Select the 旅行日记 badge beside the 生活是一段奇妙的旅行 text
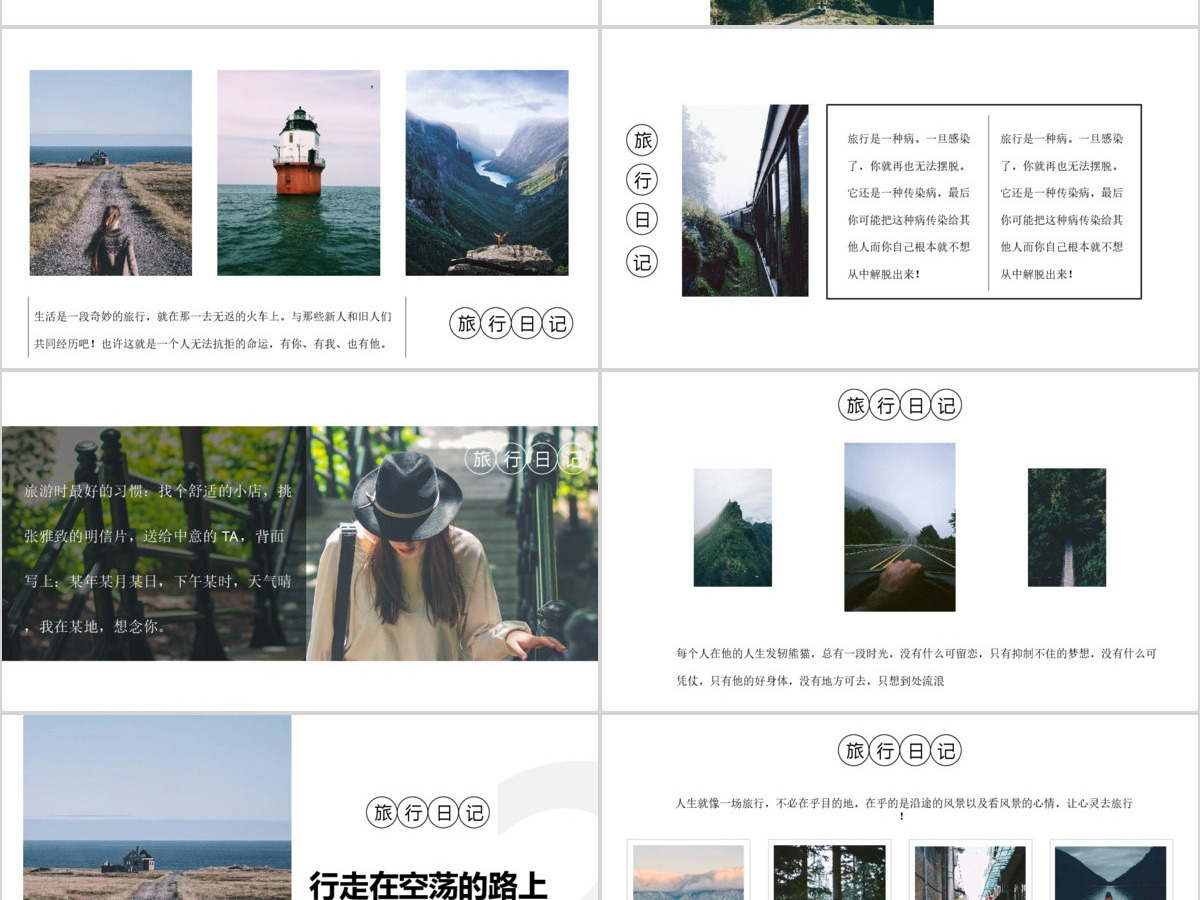The width and height of the screenshot is (1200, 900). pyautogui.click(x=511, y=323)
